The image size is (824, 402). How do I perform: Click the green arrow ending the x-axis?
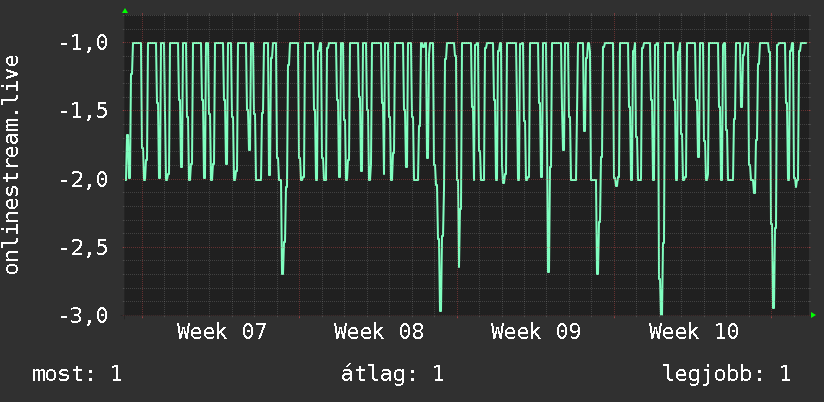(813, 315)
